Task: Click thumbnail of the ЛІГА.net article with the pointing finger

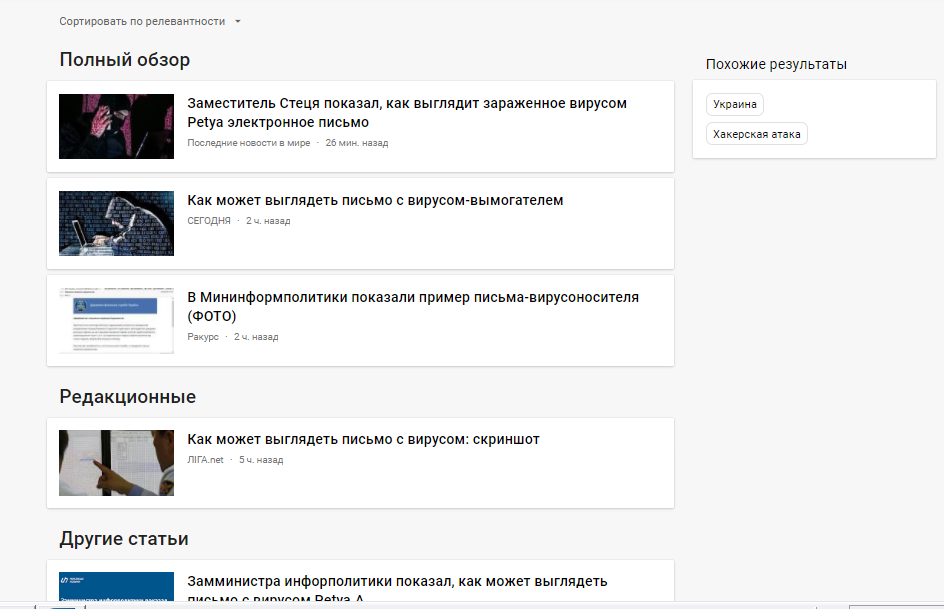Action: 116,463
